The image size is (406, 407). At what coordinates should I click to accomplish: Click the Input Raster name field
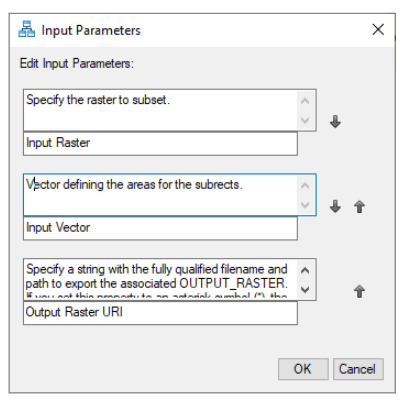(160, 143)
